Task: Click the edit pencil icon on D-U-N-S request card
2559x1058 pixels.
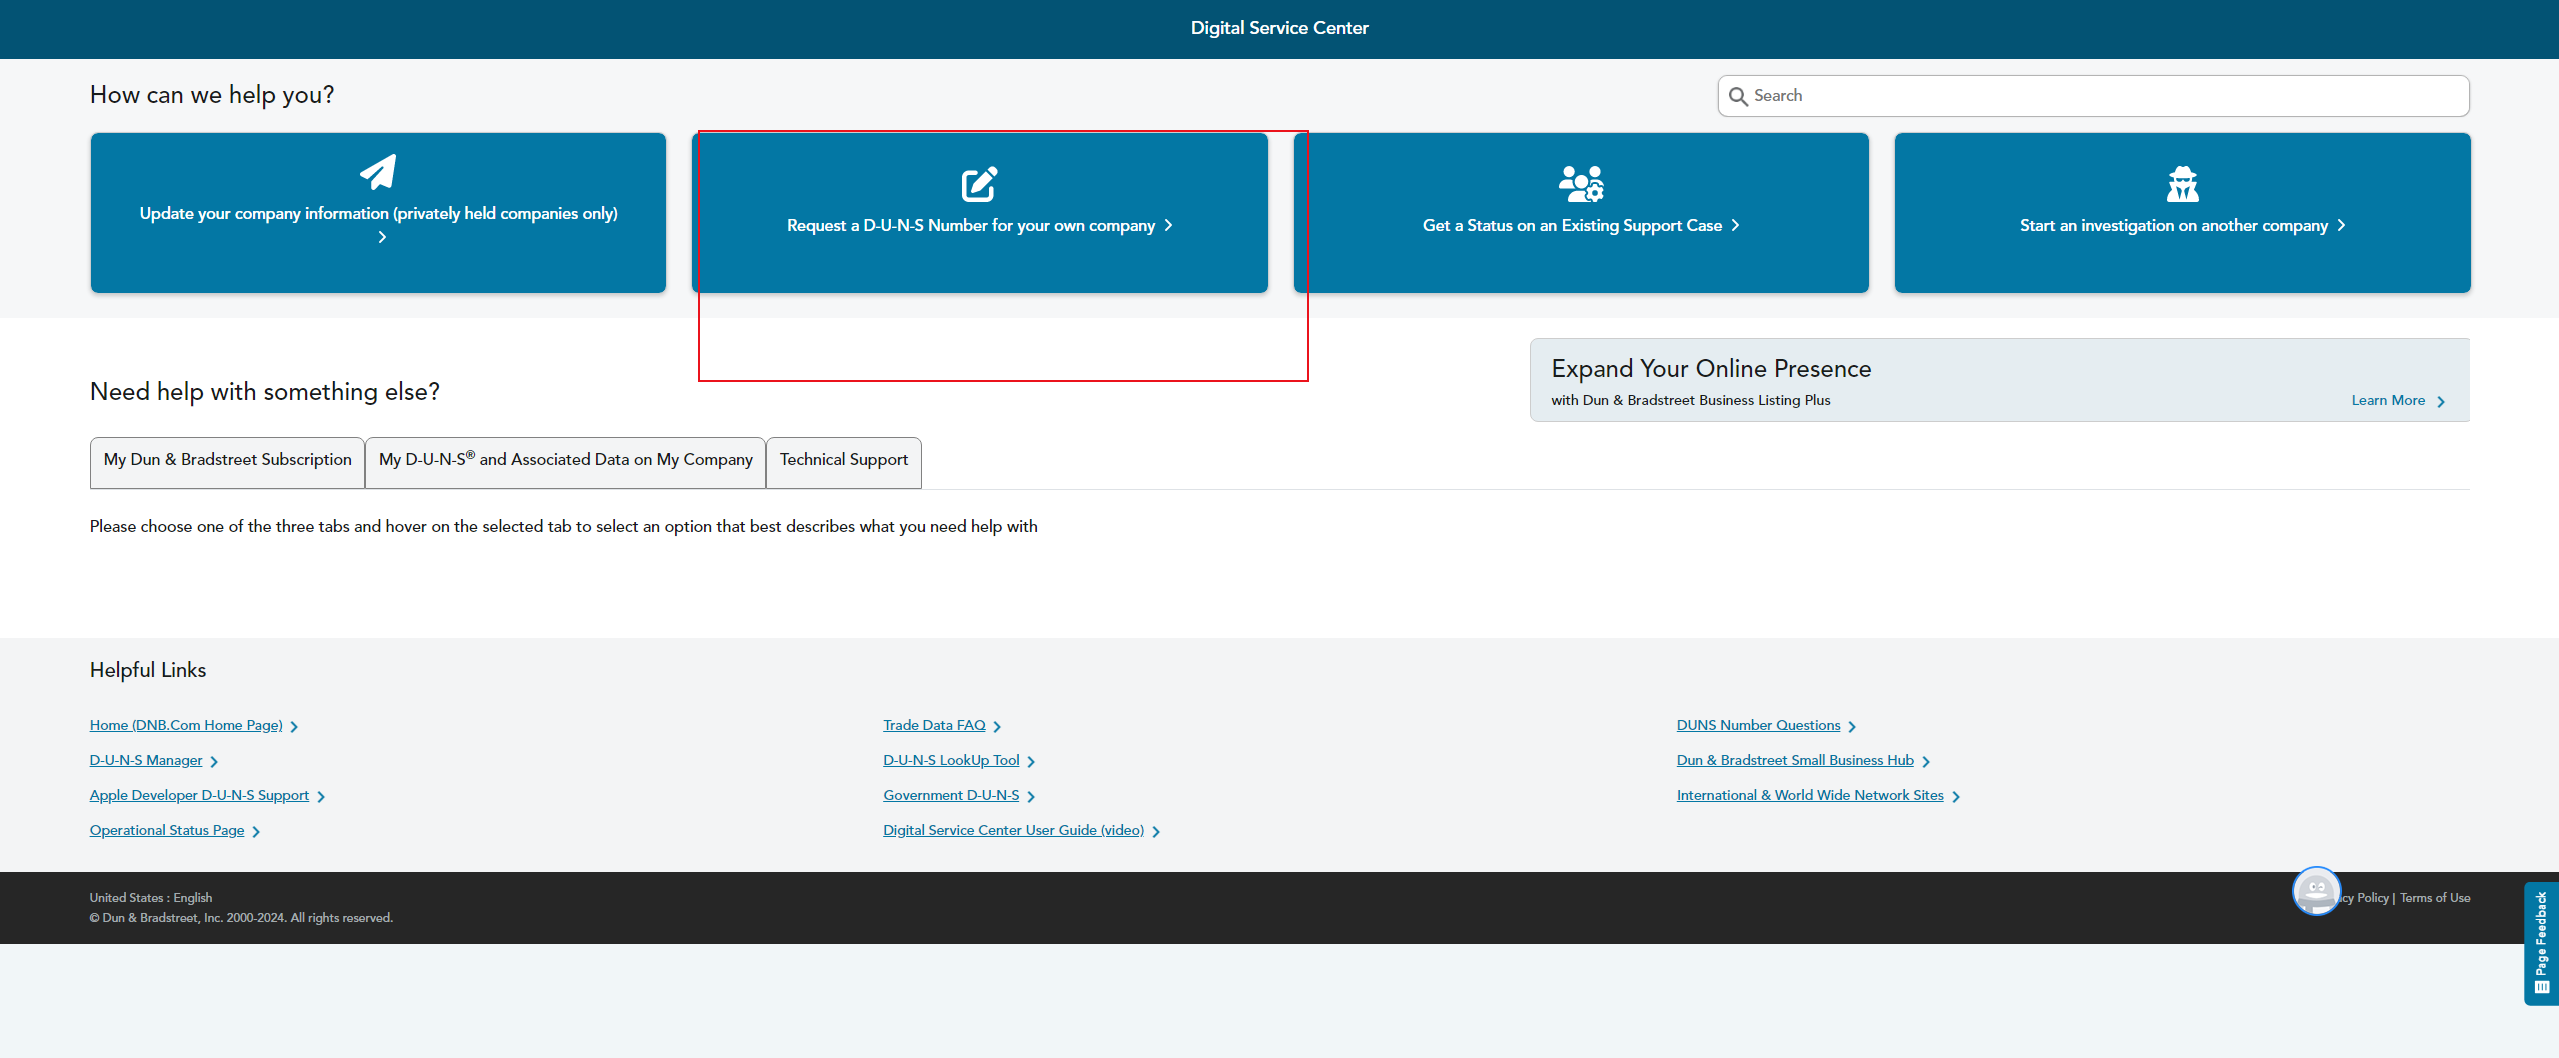Action: coord(979,184)
